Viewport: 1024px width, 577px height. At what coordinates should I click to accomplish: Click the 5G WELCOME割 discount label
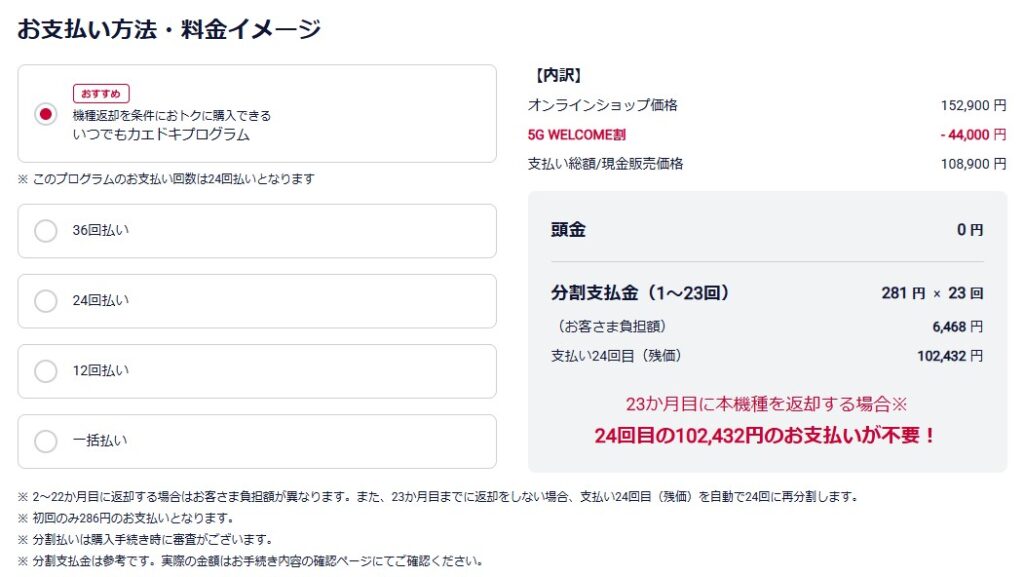coord(577,134)
